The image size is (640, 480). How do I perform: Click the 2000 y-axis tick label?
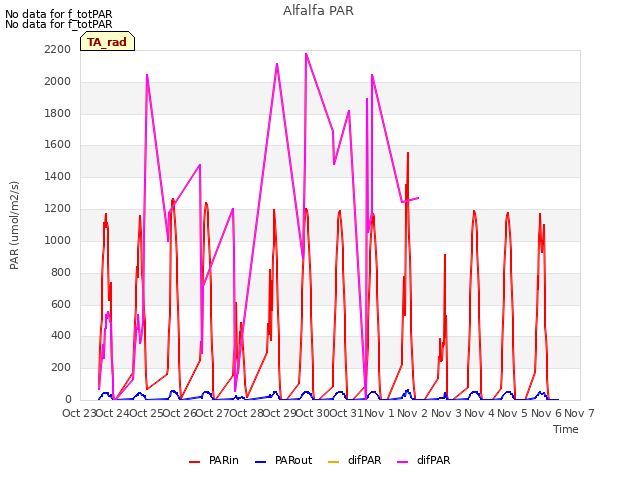click(x=58, y=82)
